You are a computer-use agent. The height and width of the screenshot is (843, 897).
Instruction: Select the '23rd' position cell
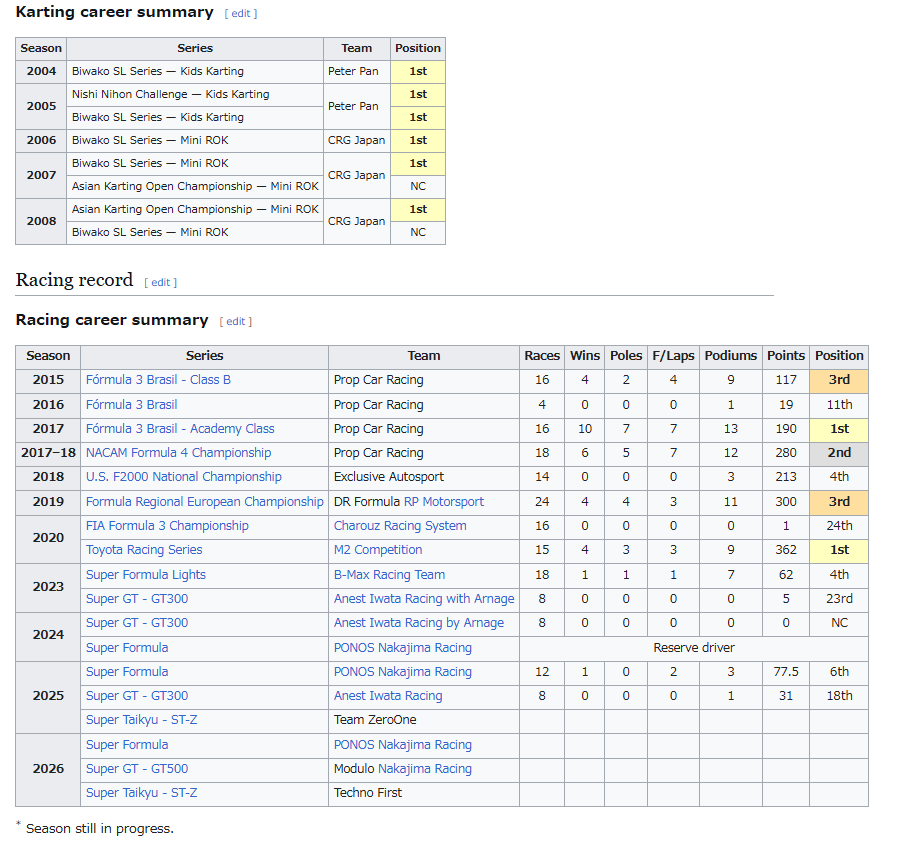point(839,599)
